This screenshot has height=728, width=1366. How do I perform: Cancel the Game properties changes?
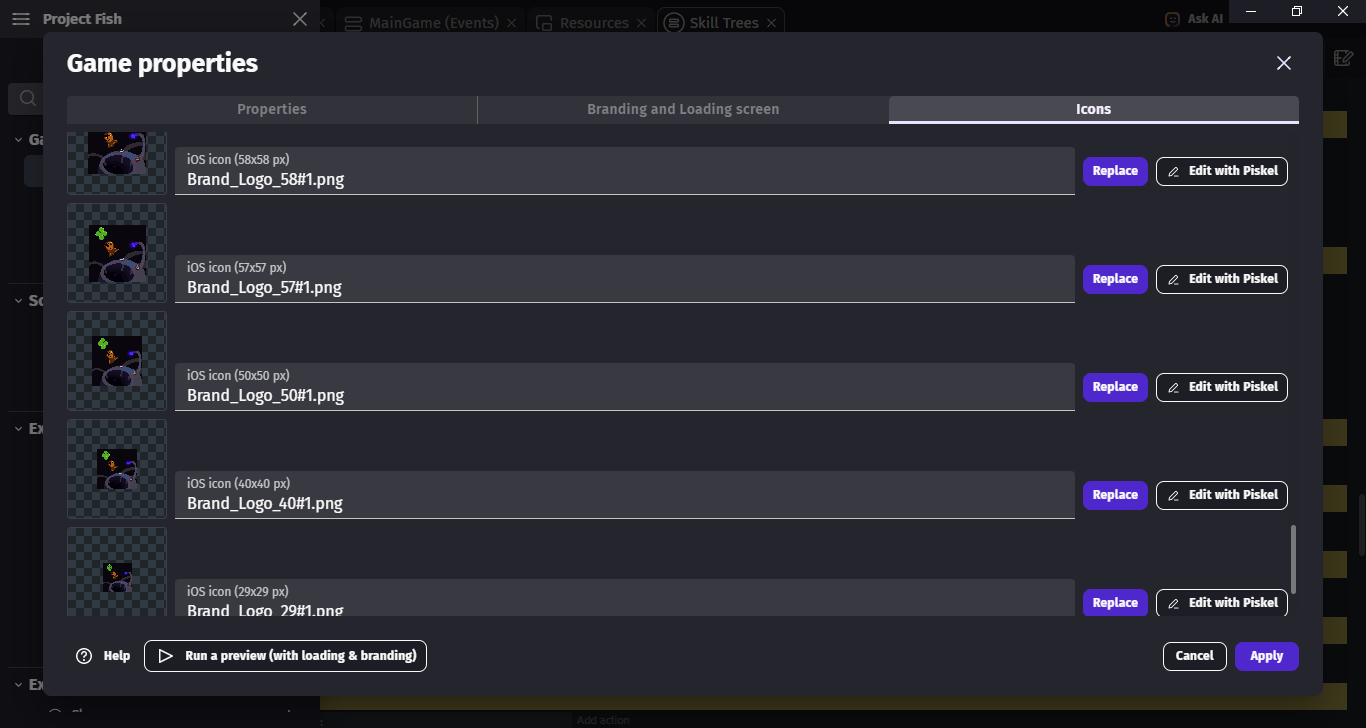coord(1194,656)
